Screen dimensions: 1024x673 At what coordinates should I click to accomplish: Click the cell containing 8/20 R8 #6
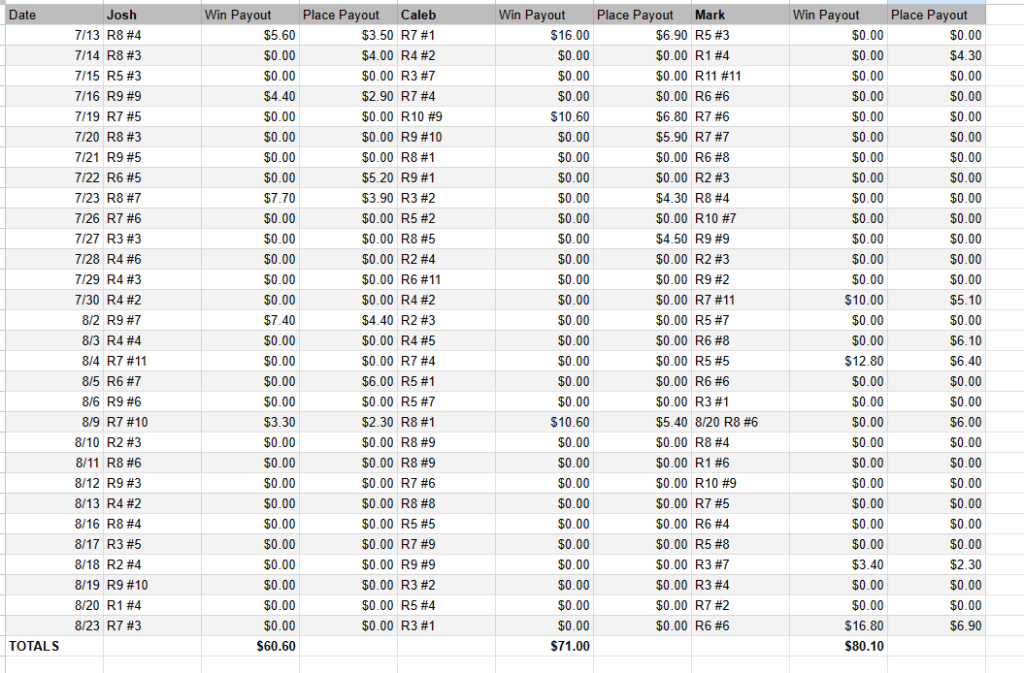coord(739,422)
